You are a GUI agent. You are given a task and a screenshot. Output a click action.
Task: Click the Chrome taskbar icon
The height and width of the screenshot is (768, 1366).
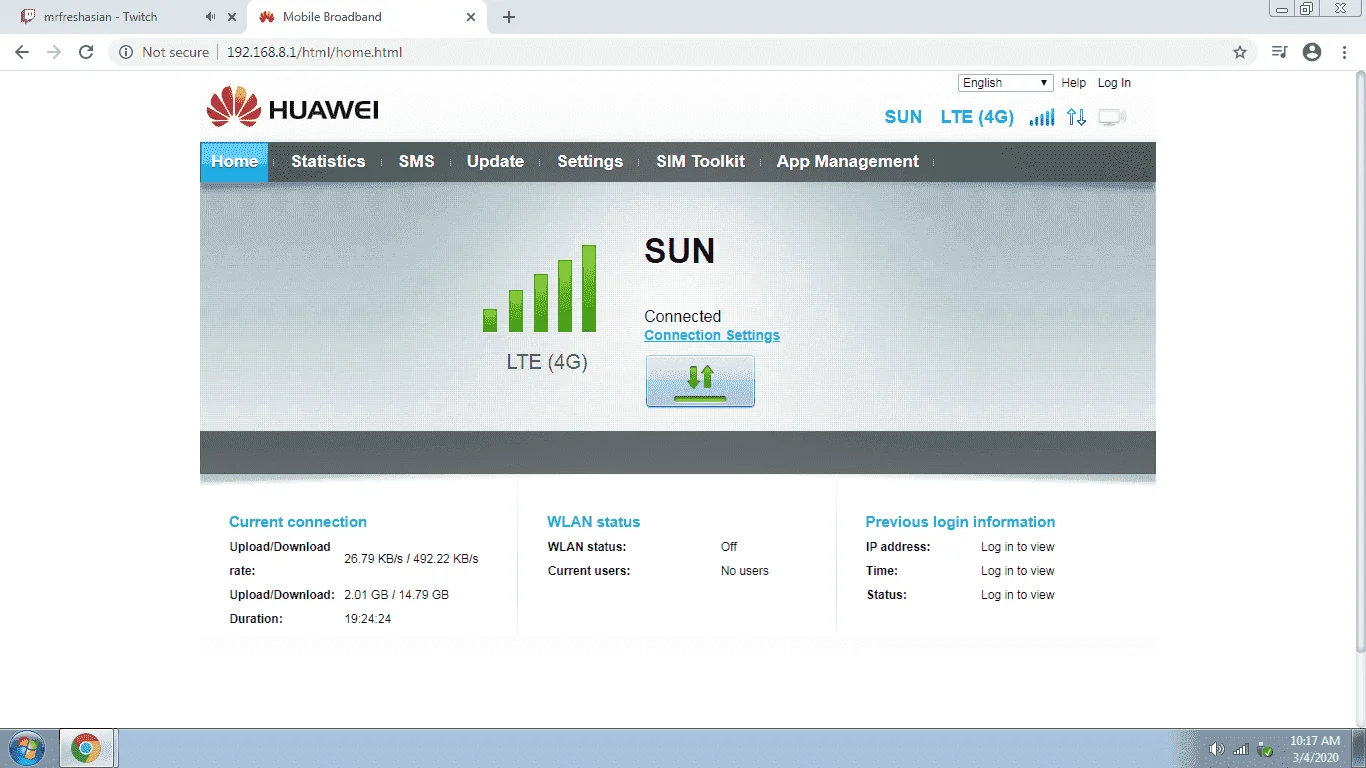[x=86, y=748]
